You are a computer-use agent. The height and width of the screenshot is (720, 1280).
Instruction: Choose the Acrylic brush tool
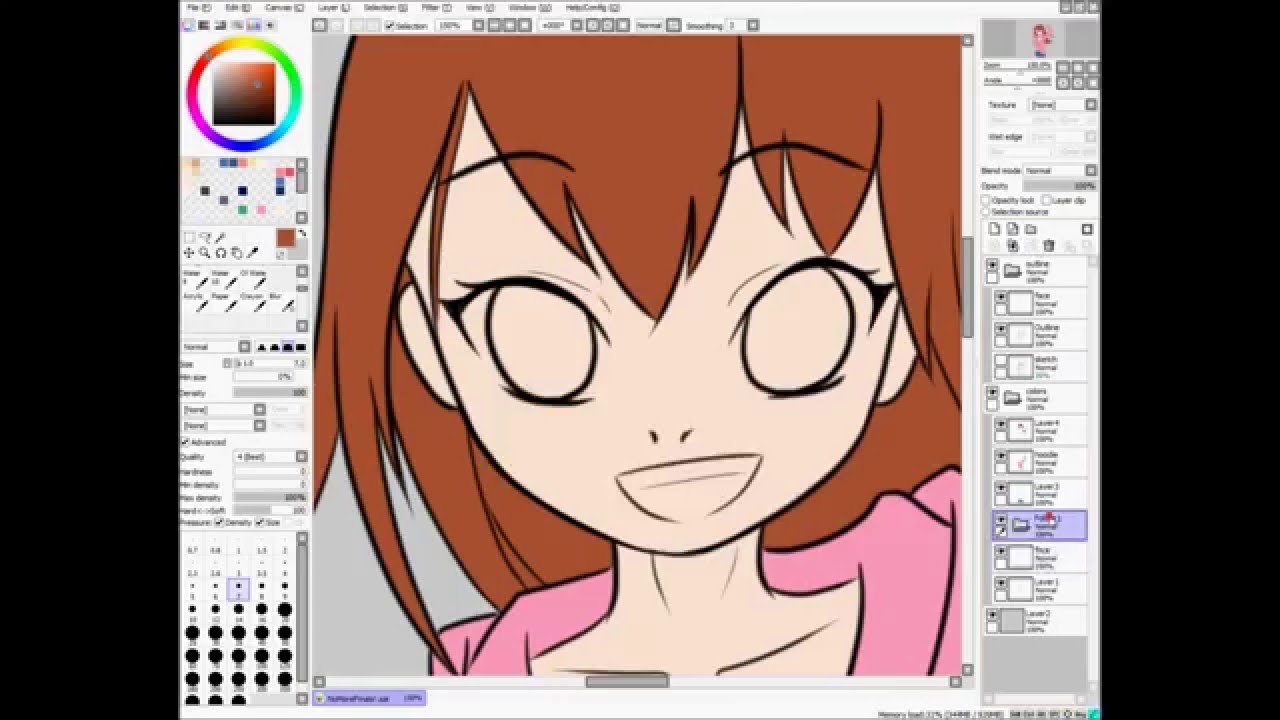click(197, 303)
